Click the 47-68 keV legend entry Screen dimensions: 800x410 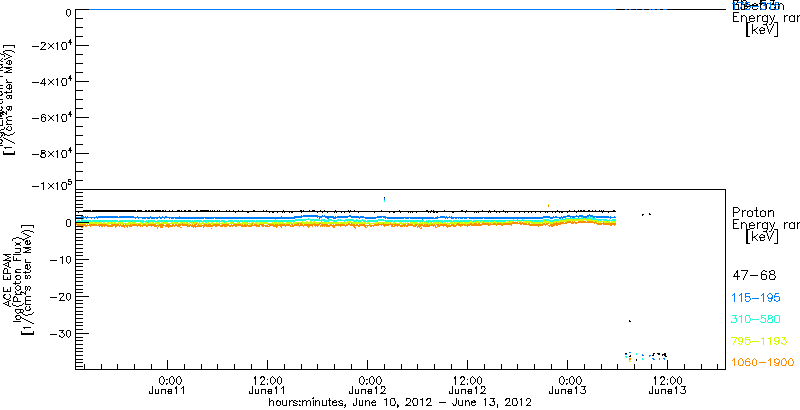tap(754, 276)
